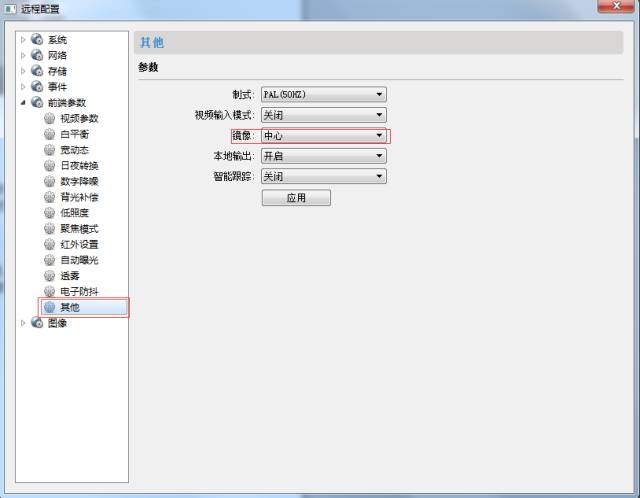This screenshot has width=640, height=498.
Task: Click the 红外设置 gear icon
Action: pyautogui.click(x=50, y=244)
